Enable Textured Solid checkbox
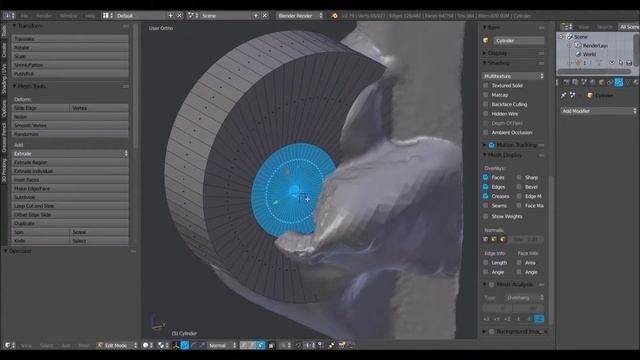The image size is (640, 360). (486, 86)
